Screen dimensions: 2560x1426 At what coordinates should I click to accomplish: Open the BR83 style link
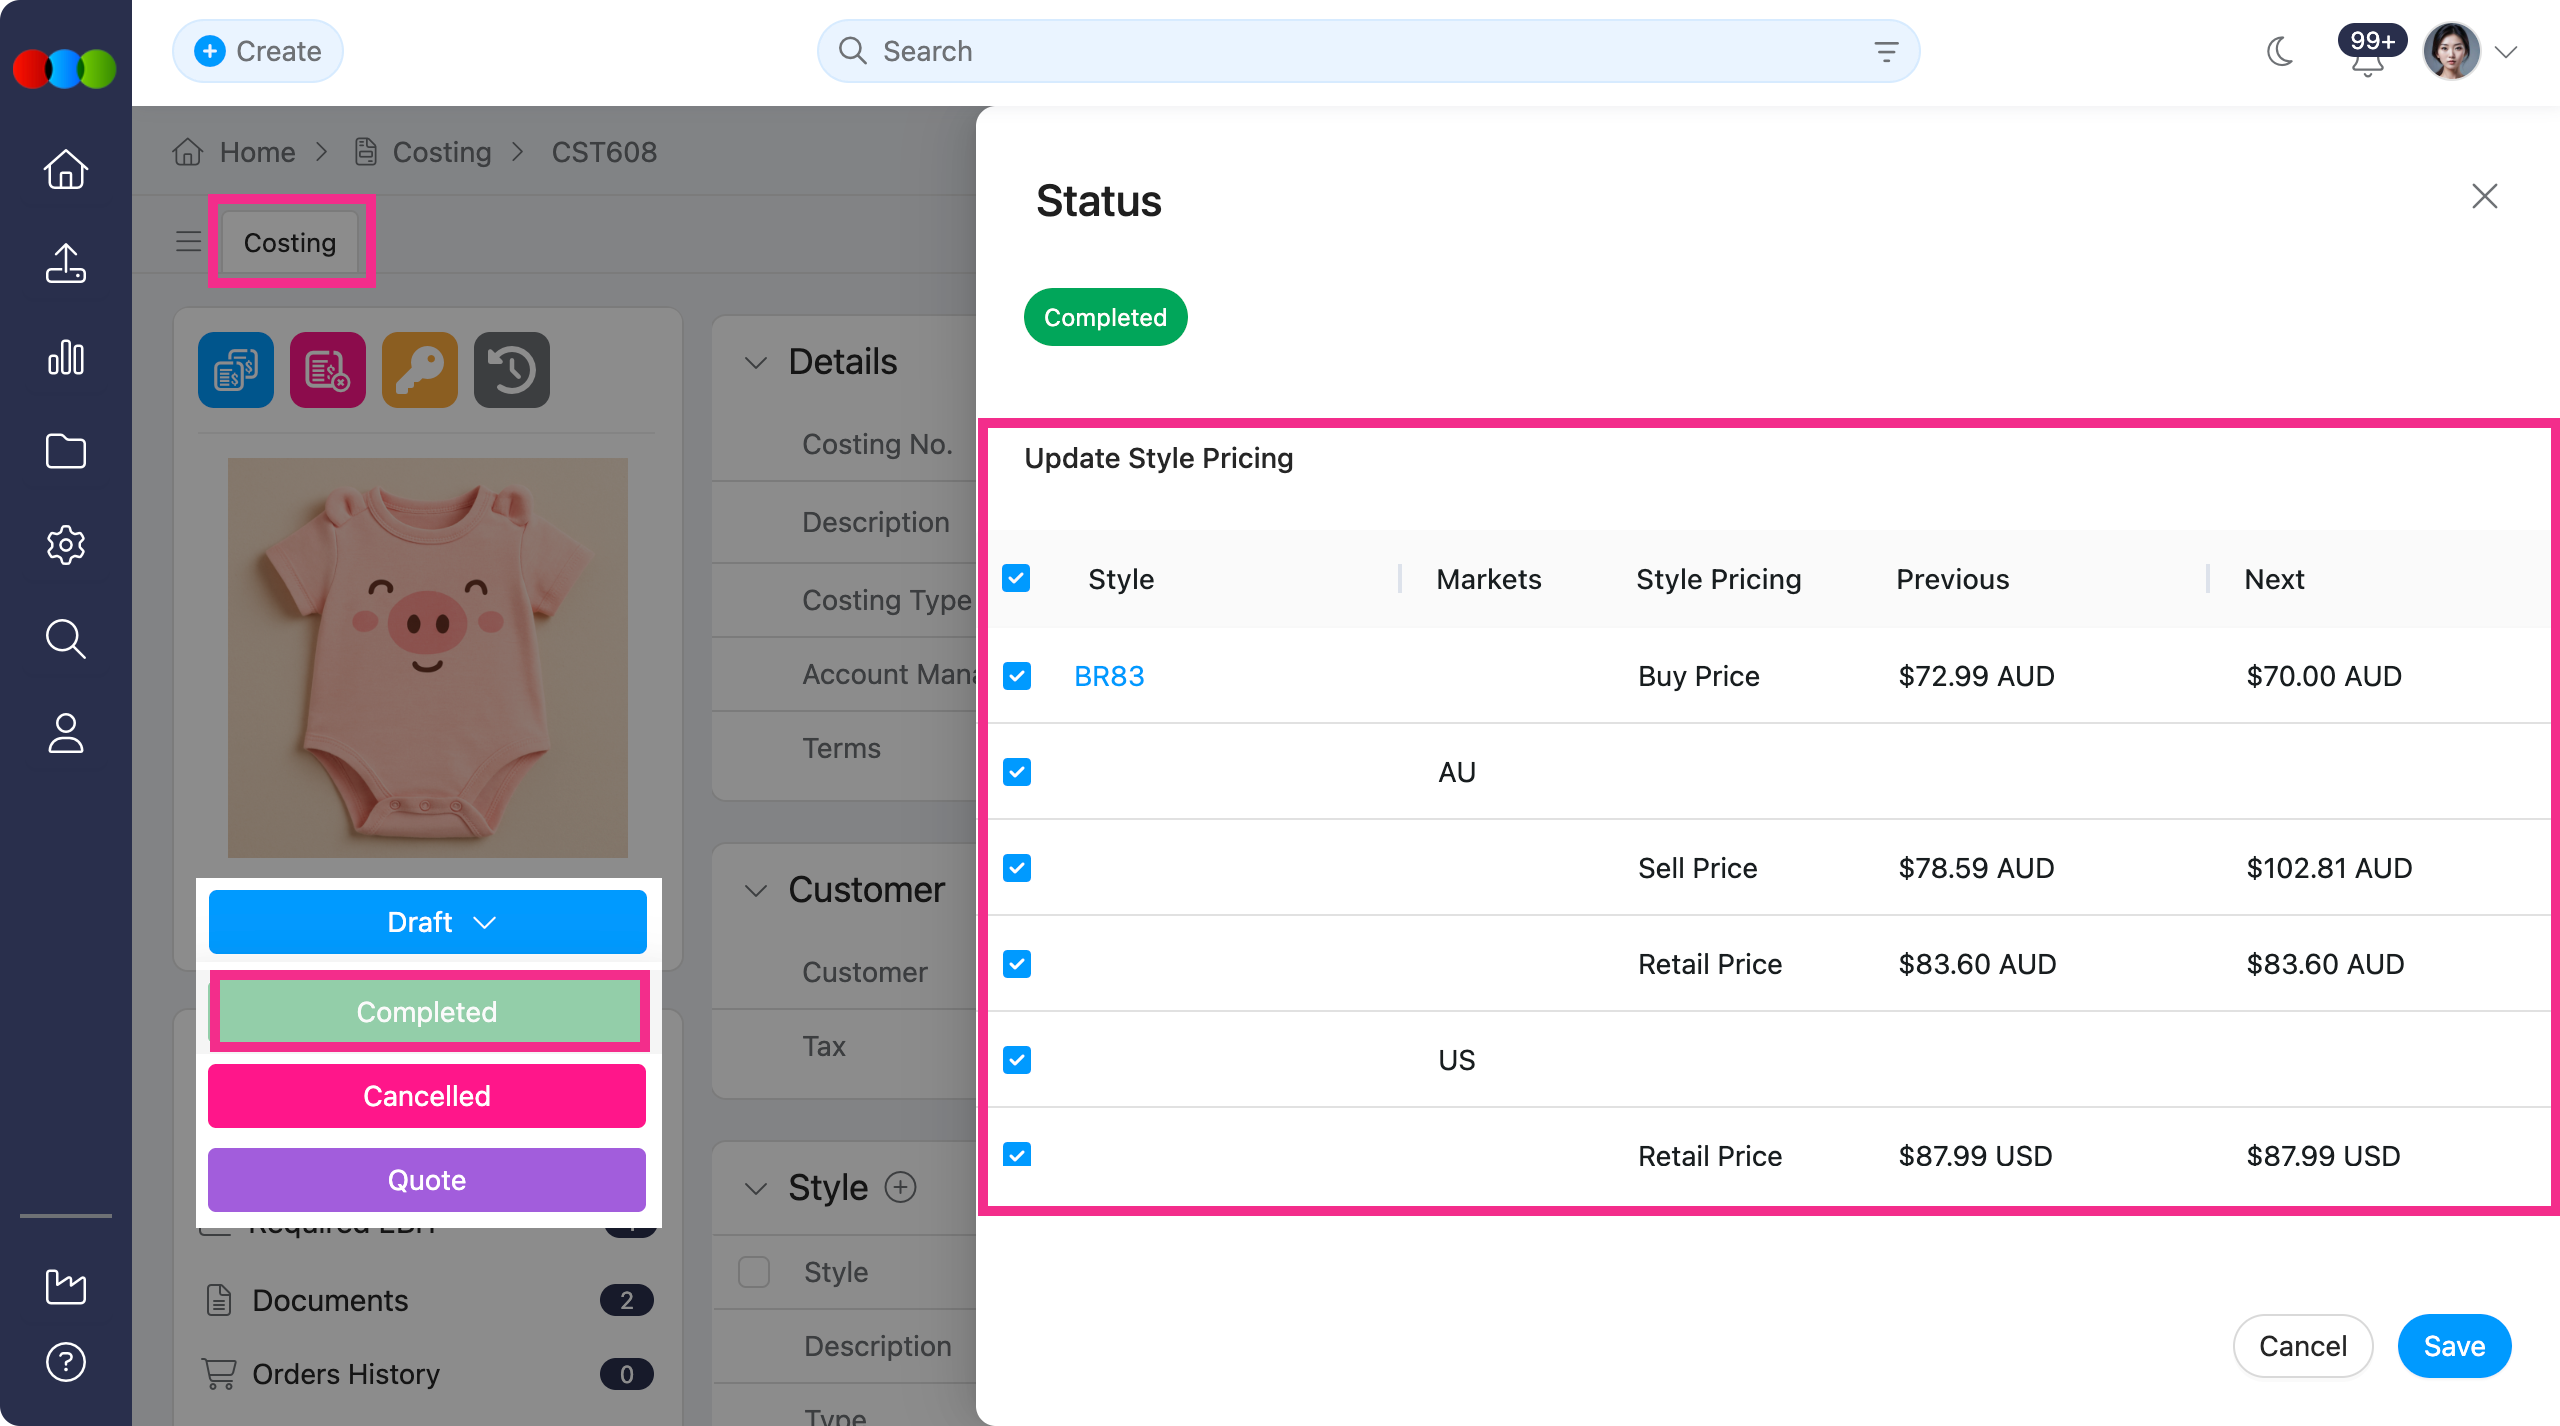1109,676
